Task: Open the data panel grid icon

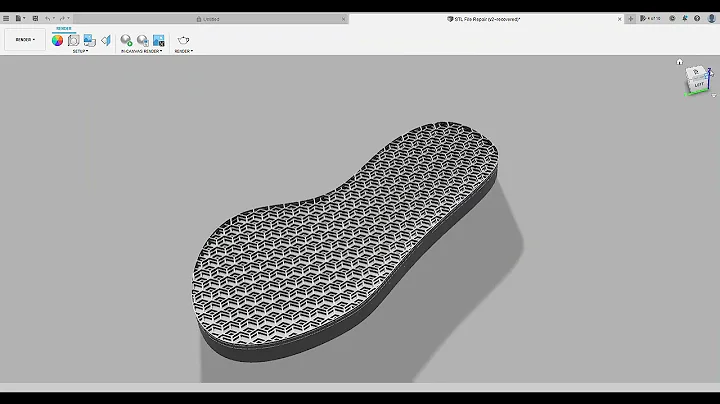Action: click(x=6, y=18)
